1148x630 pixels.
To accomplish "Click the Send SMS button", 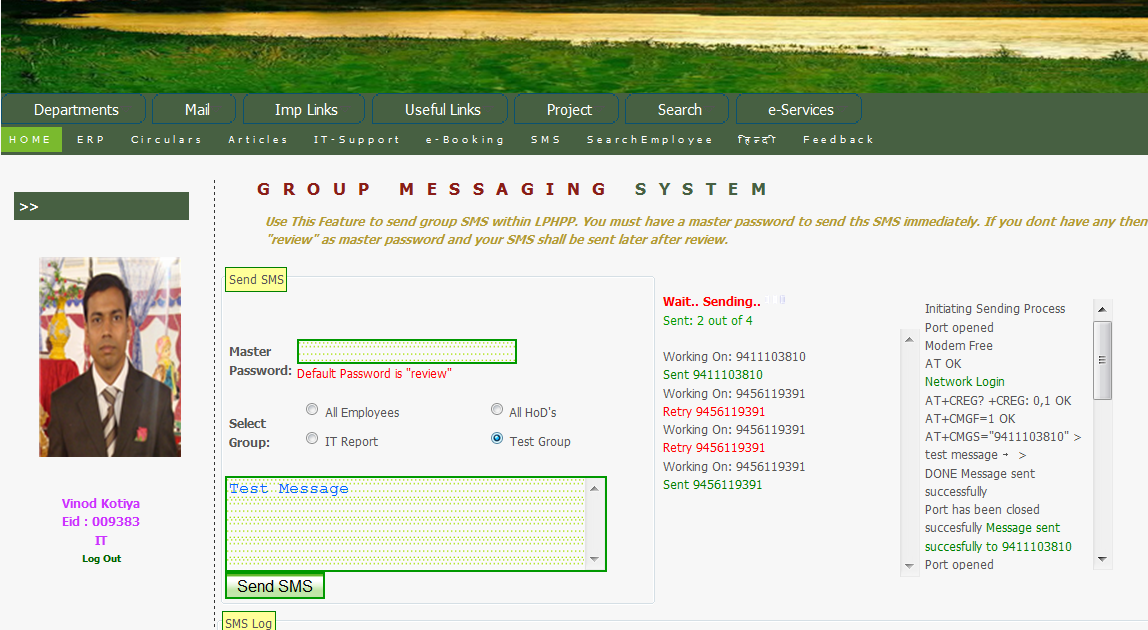I will 275,586.
